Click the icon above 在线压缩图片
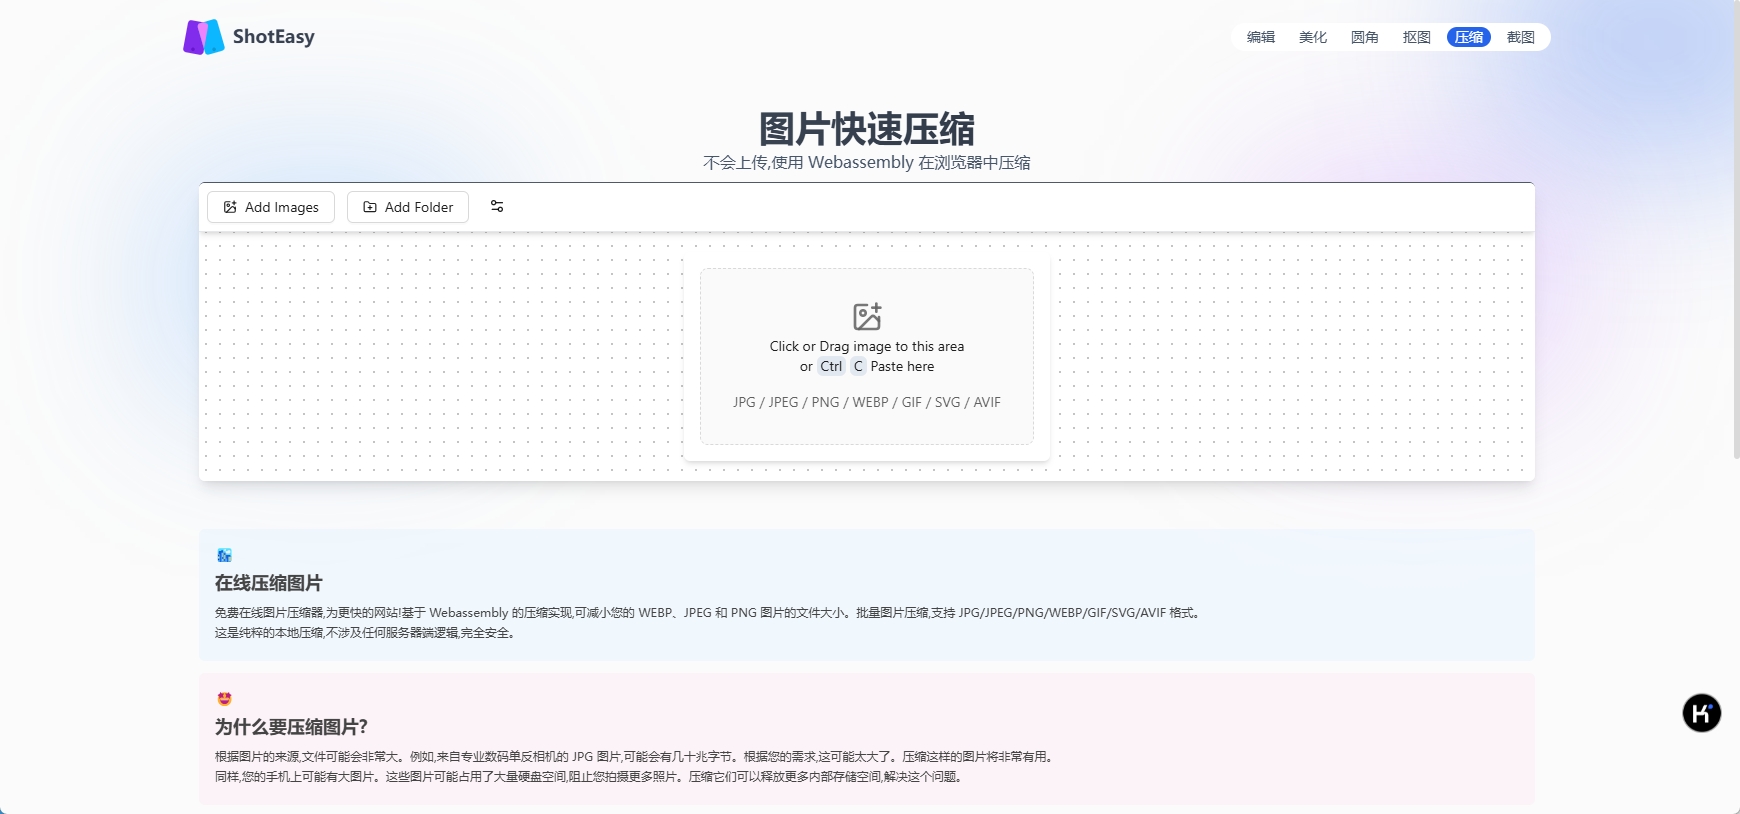Screen dimensions: 1740x814 [224, 555]
